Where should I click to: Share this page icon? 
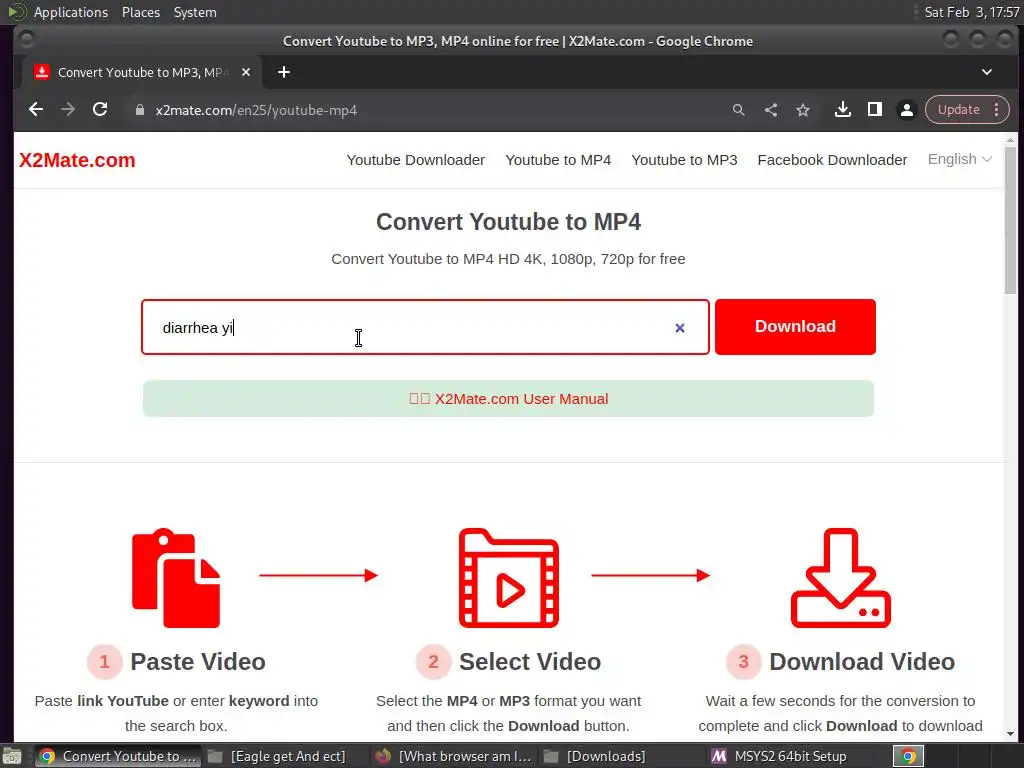click(x=771, y=110)
